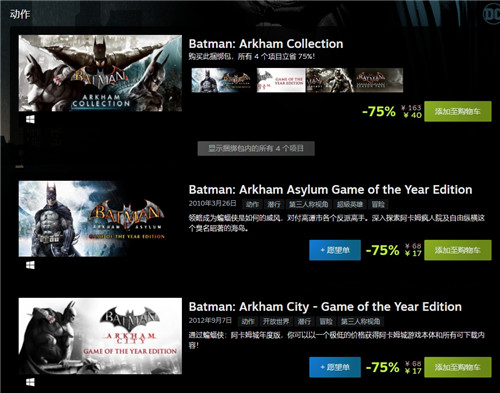Click Windows icon under Arkham City banner
This screenshot has height=393, width=500.
pos(30,382)
